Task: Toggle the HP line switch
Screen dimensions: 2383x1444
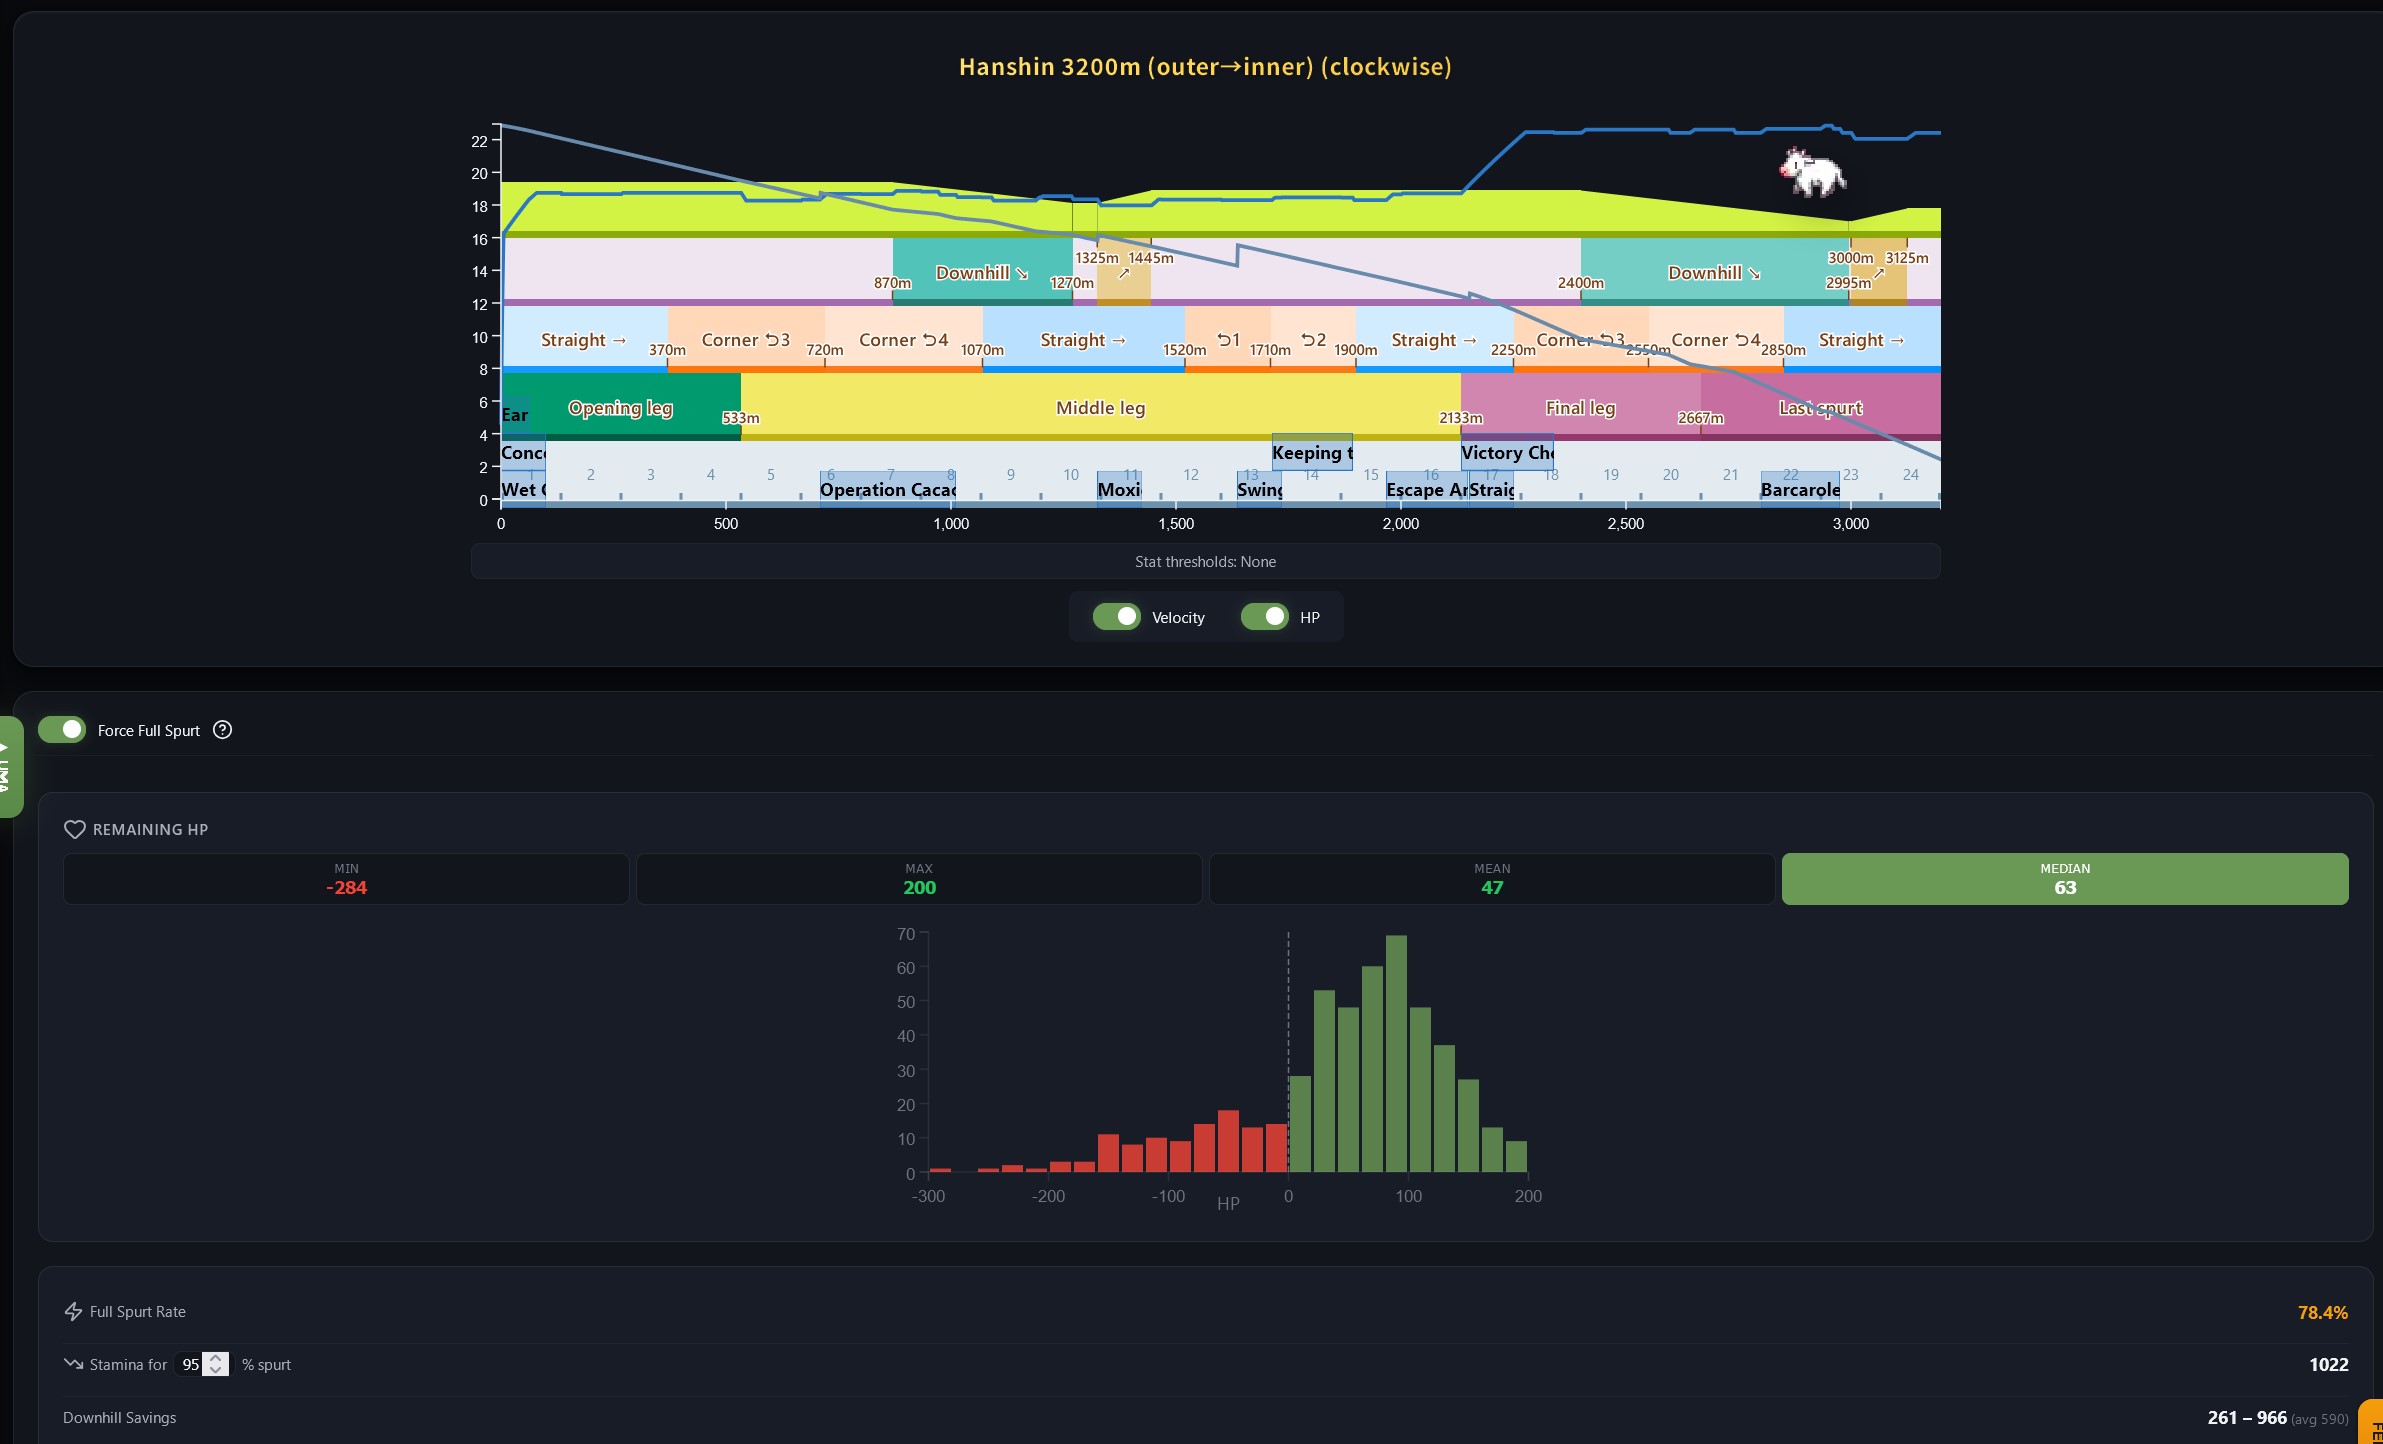Action: (1264, 617)
